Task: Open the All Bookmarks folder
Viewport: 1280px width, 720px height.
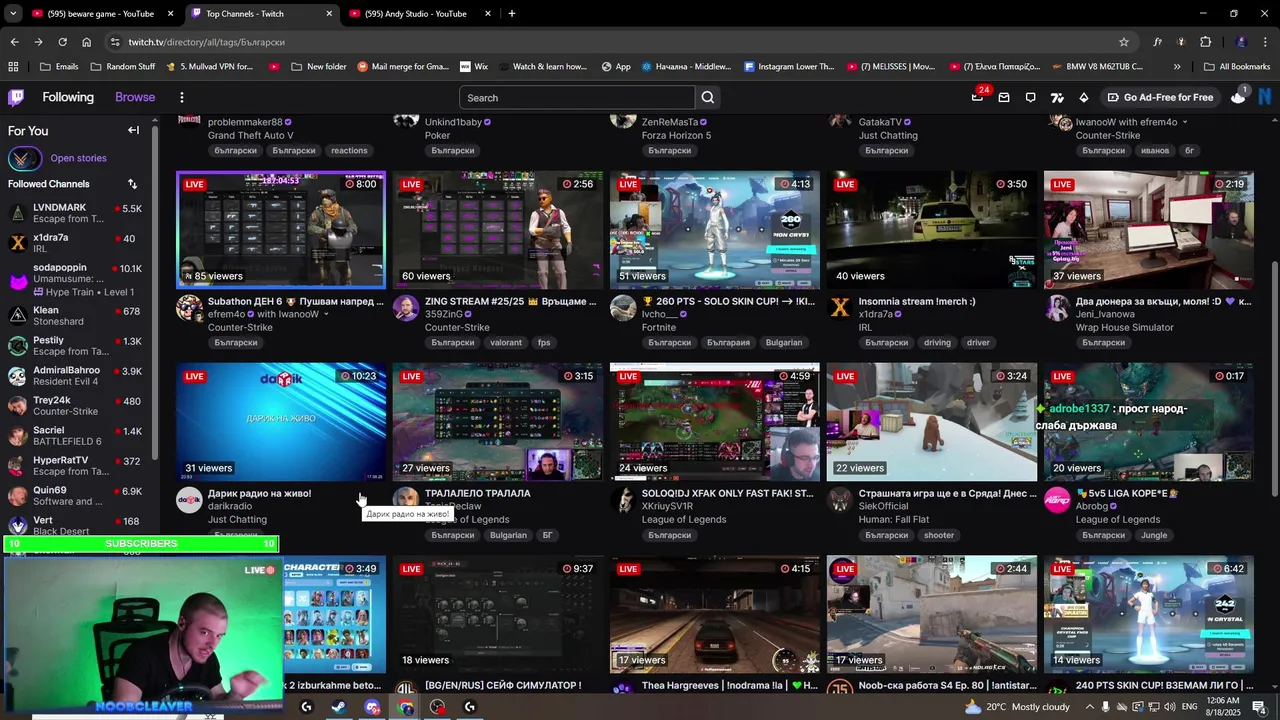Action: (1237, 67)
